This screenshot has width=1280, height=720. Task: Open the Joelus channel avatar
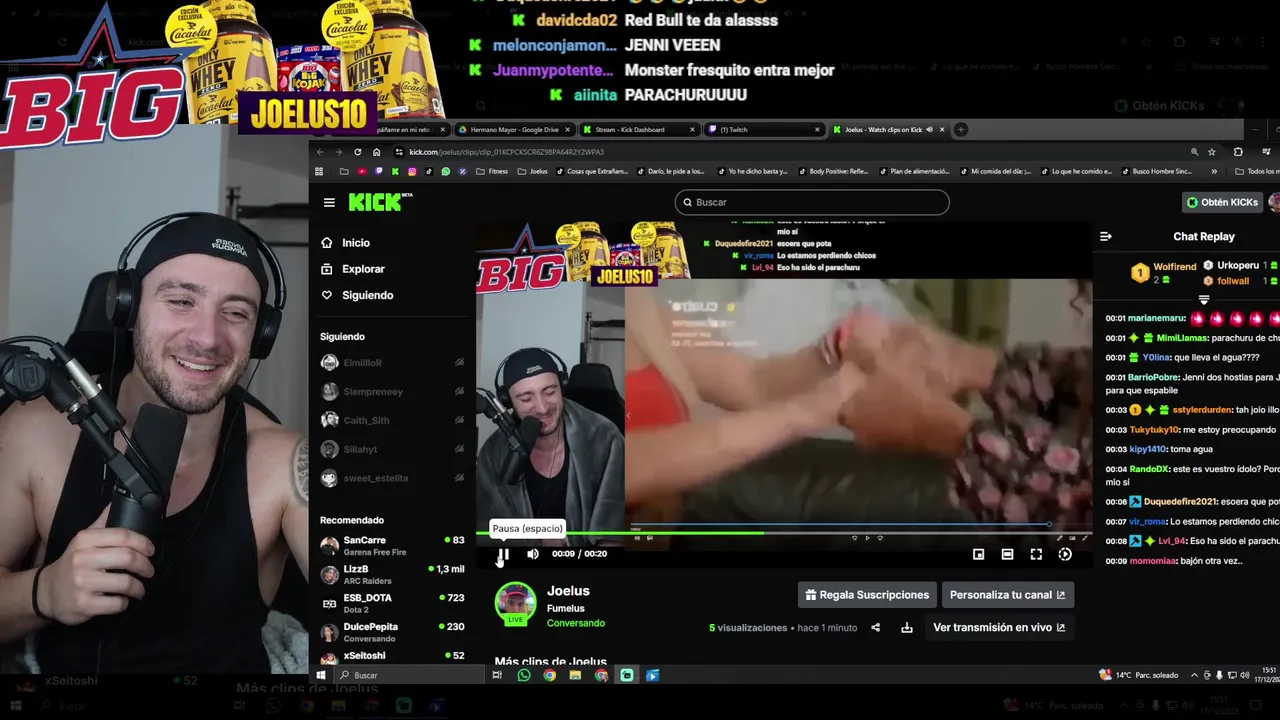point(516,603)
